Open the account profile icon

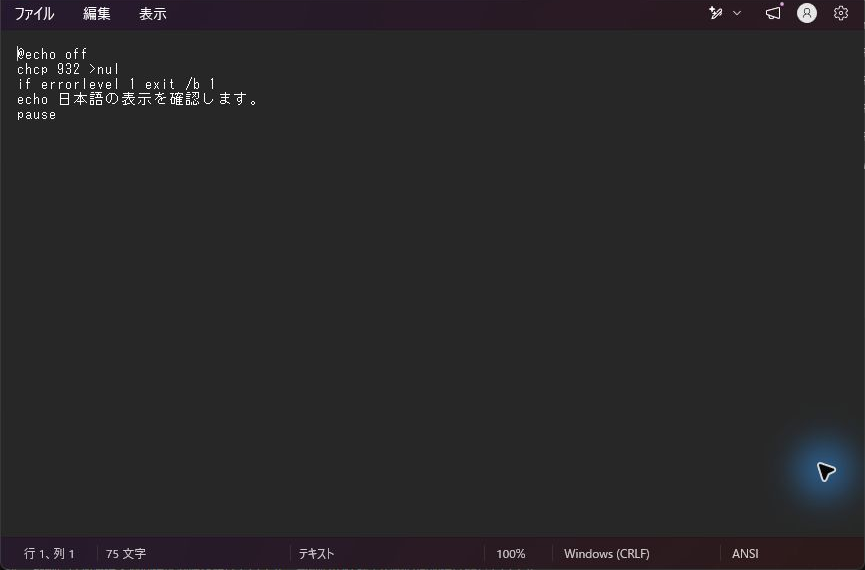tap(807, 13)
